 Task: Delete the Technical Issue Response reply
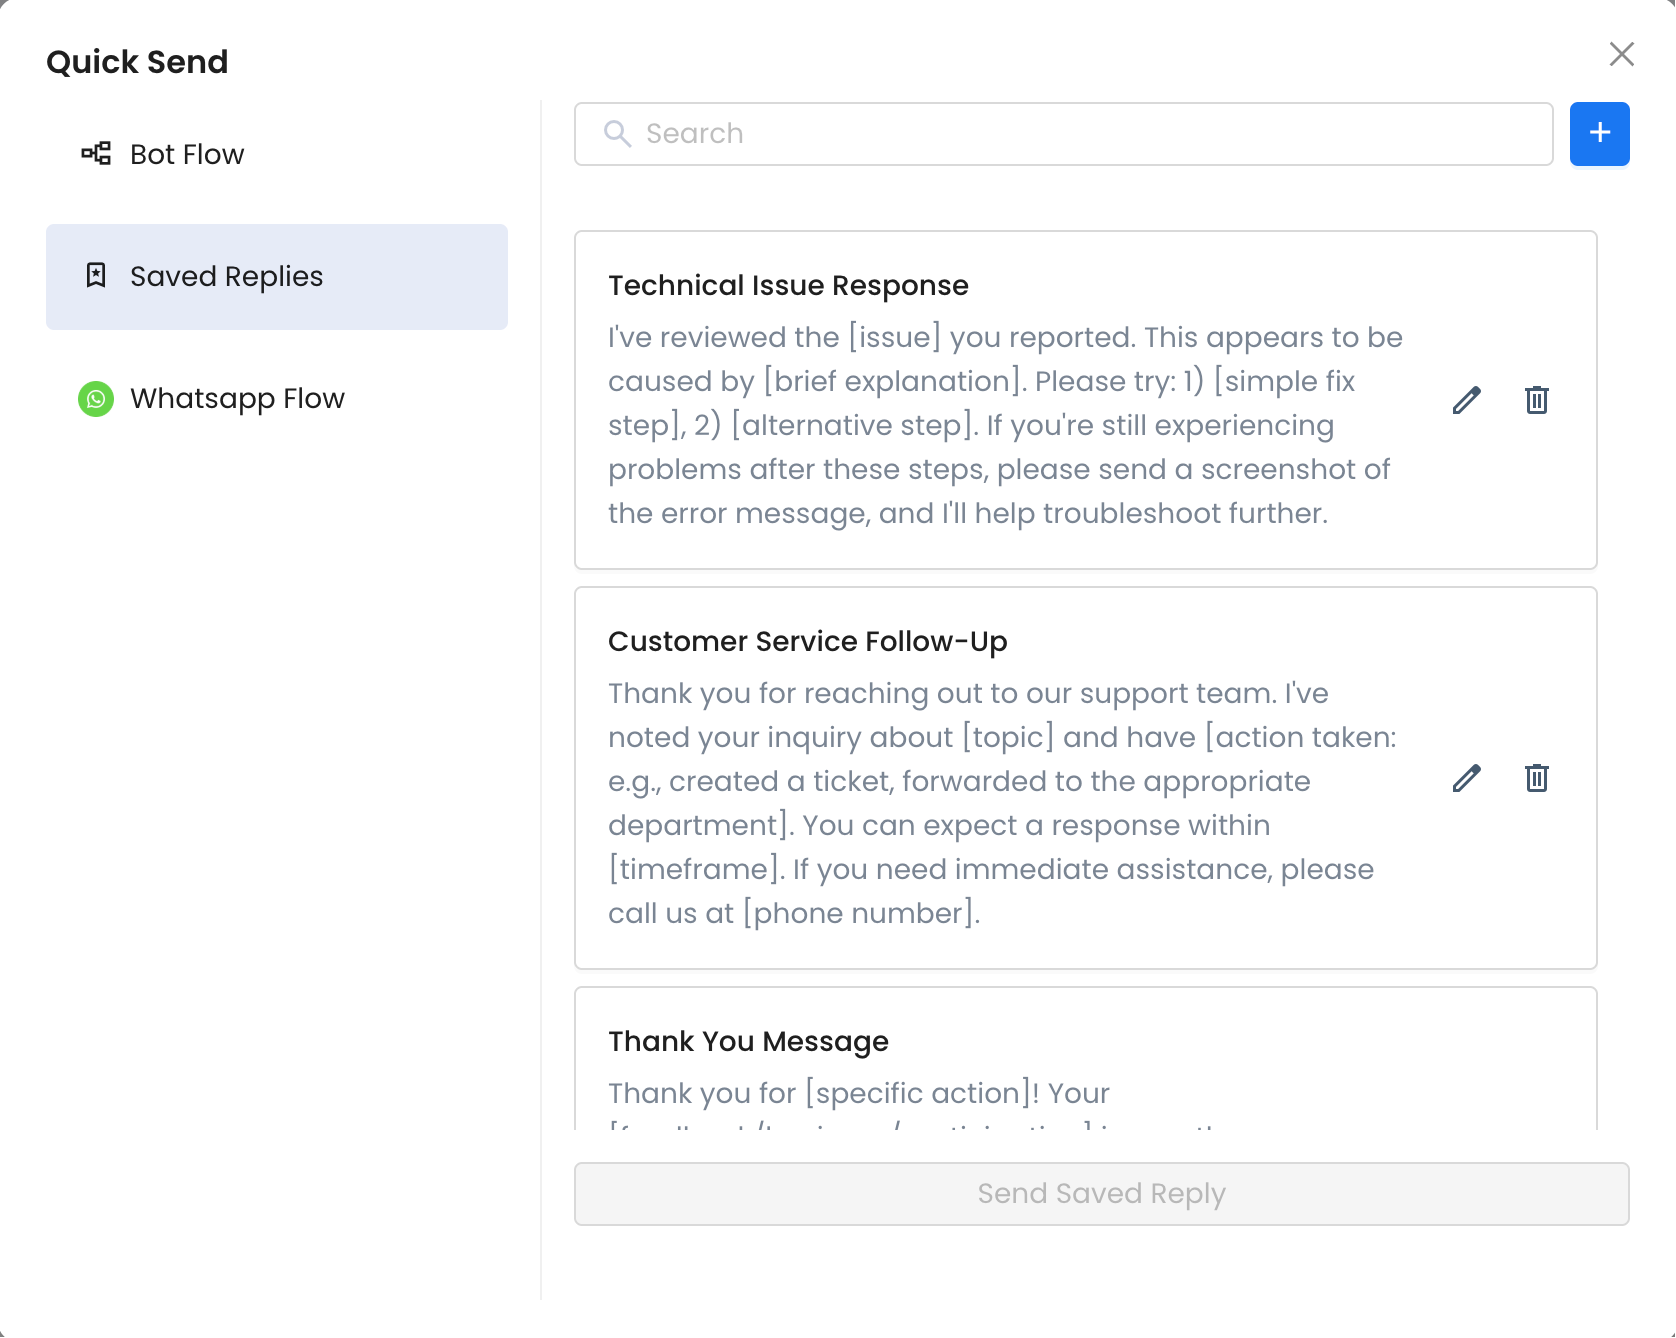1536,400
